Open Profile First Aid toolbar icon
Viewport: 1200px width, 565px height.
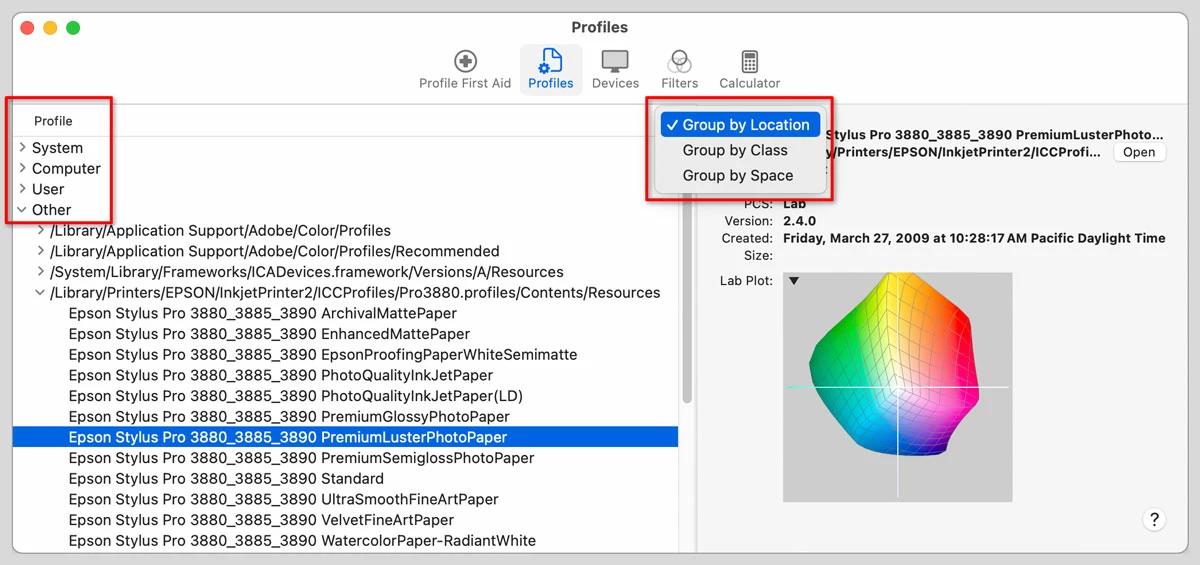point(465,70)
